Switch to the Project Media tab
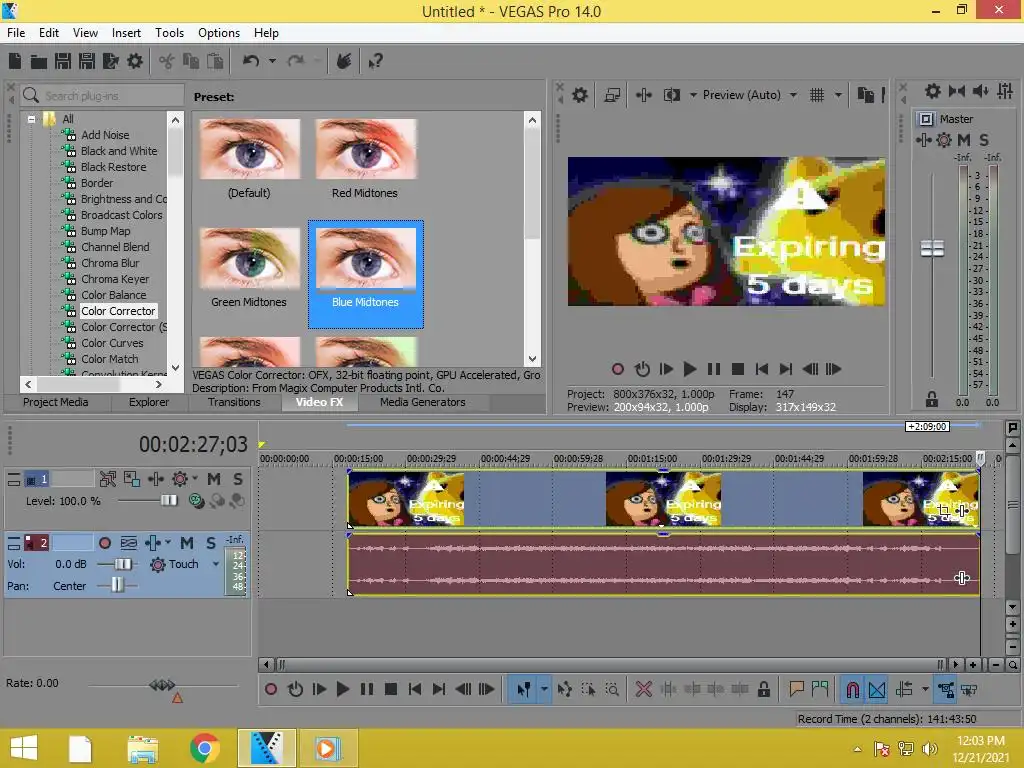 click(56, 402)
